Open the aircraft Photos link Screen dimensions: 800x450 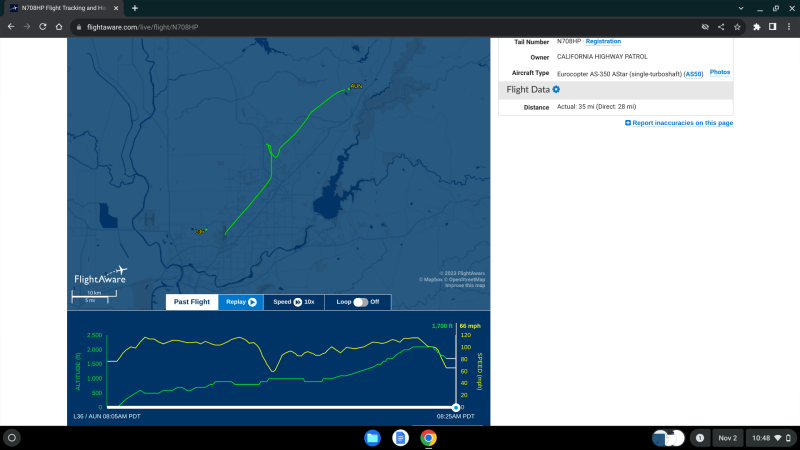(720, 72)
